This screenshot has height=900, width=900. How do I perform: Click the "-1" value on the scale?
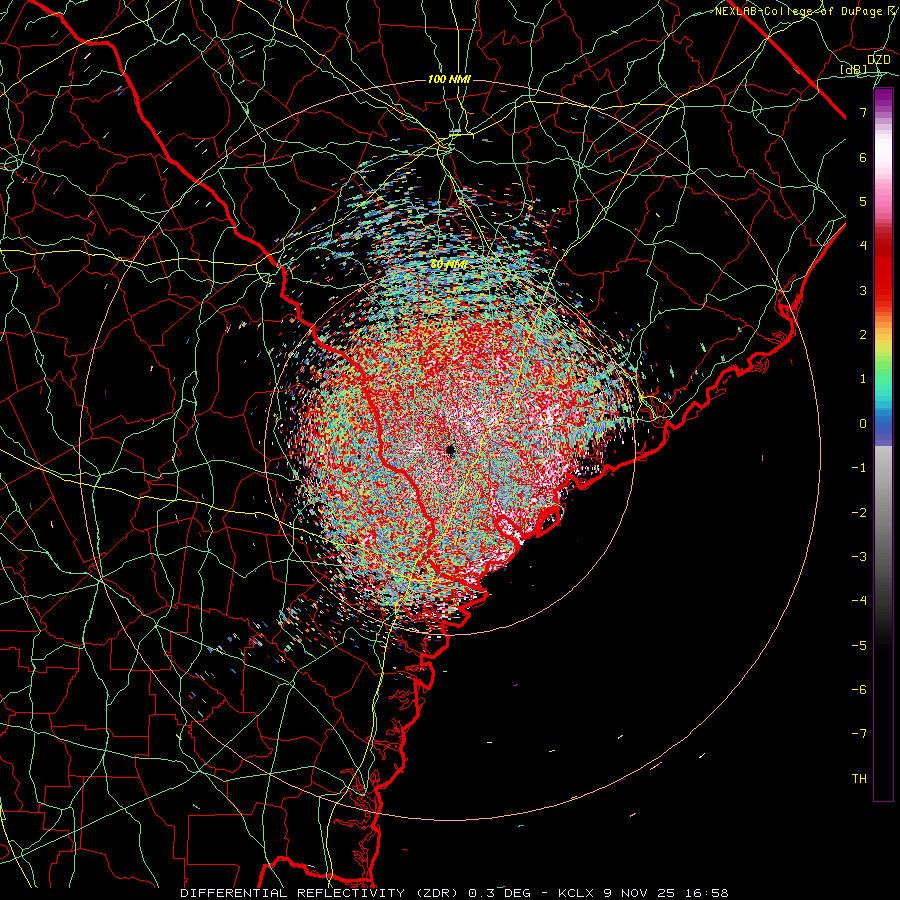click(859, 468)
